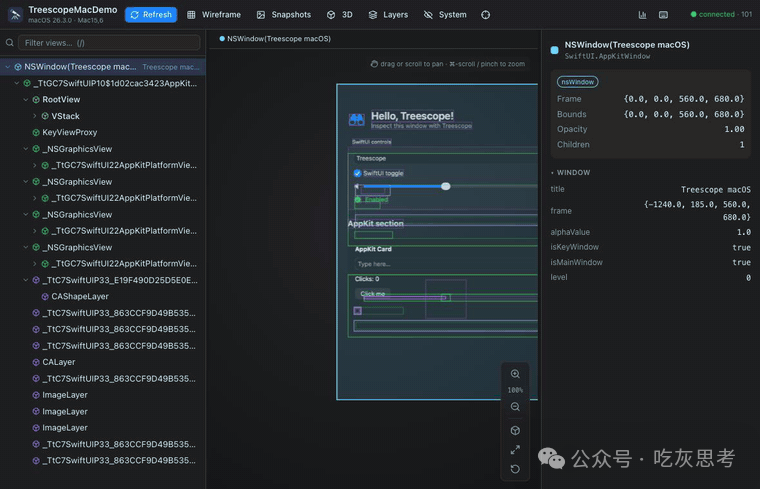Click the 3D cube icon in canvas controls
This screenshot has width=760, height=489.
[x=515, y=430]
